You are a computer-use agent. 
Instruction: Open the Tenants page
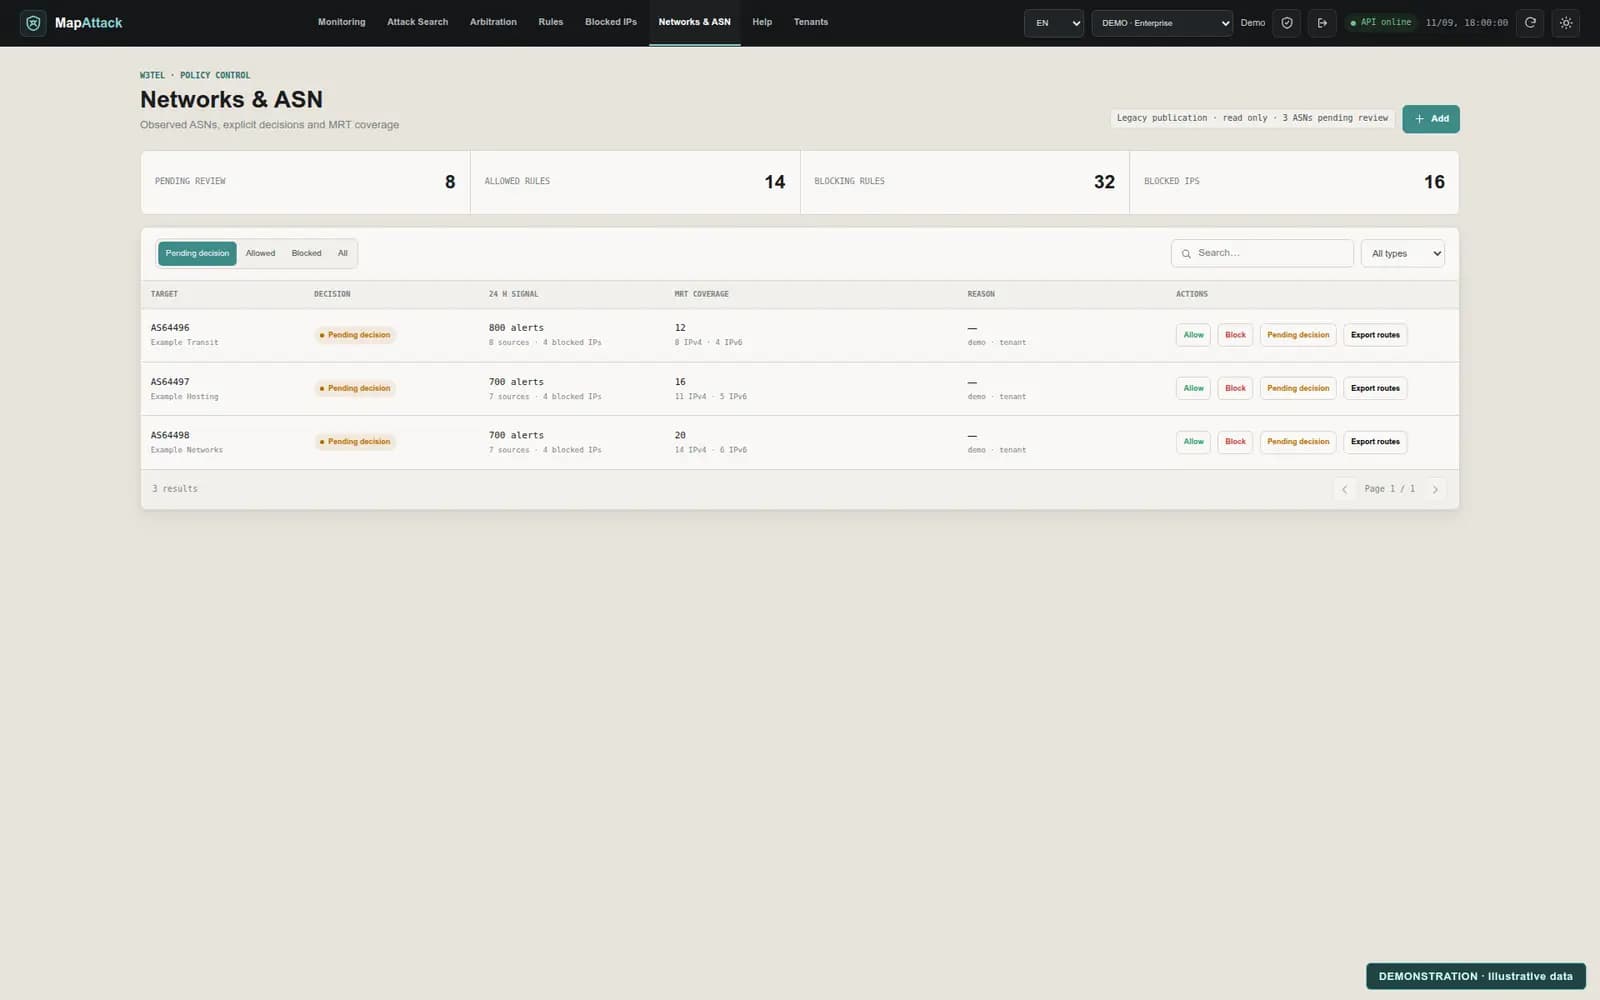coord(810,22)
